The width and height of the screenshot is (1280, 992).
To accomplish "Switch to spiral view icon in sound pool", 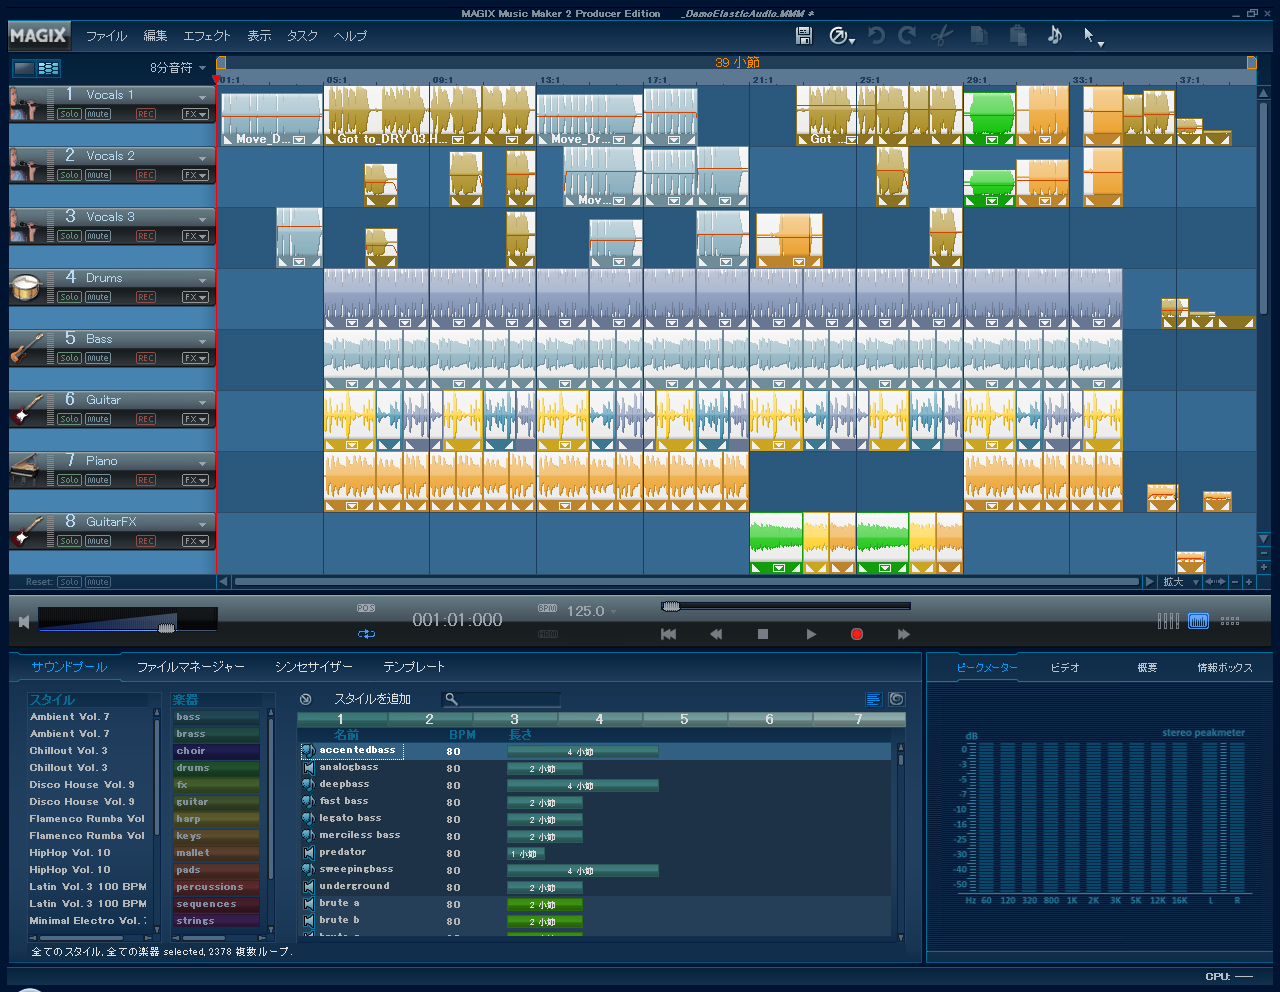I will coord(897,699).
